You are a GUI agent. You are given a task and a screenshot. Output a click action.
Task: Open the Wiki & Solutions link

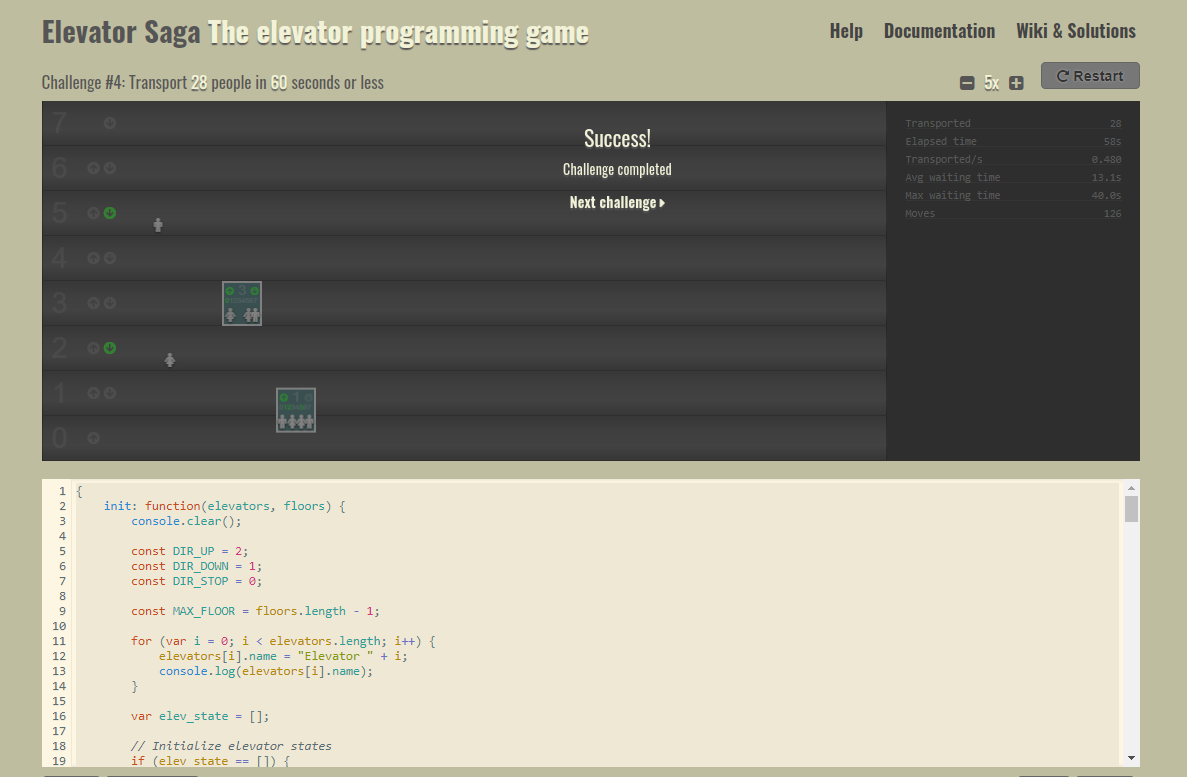pos(1076,31)
